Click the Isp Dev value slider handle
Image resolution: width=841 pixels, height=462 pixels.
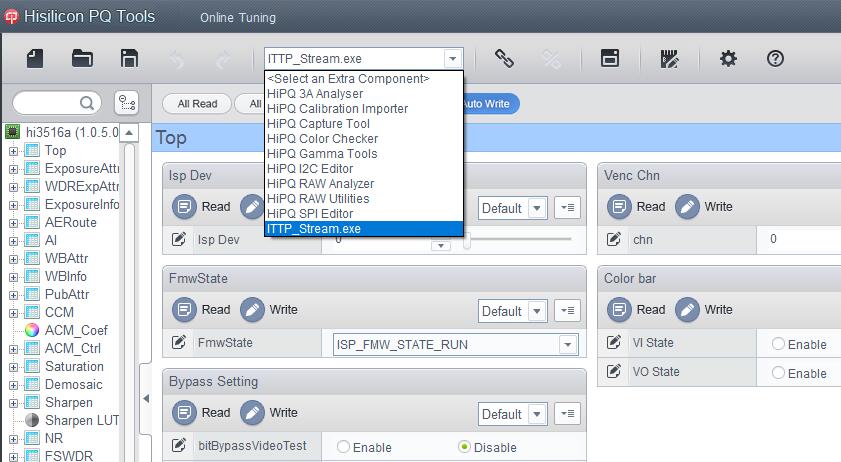click(x=467, y=241)
